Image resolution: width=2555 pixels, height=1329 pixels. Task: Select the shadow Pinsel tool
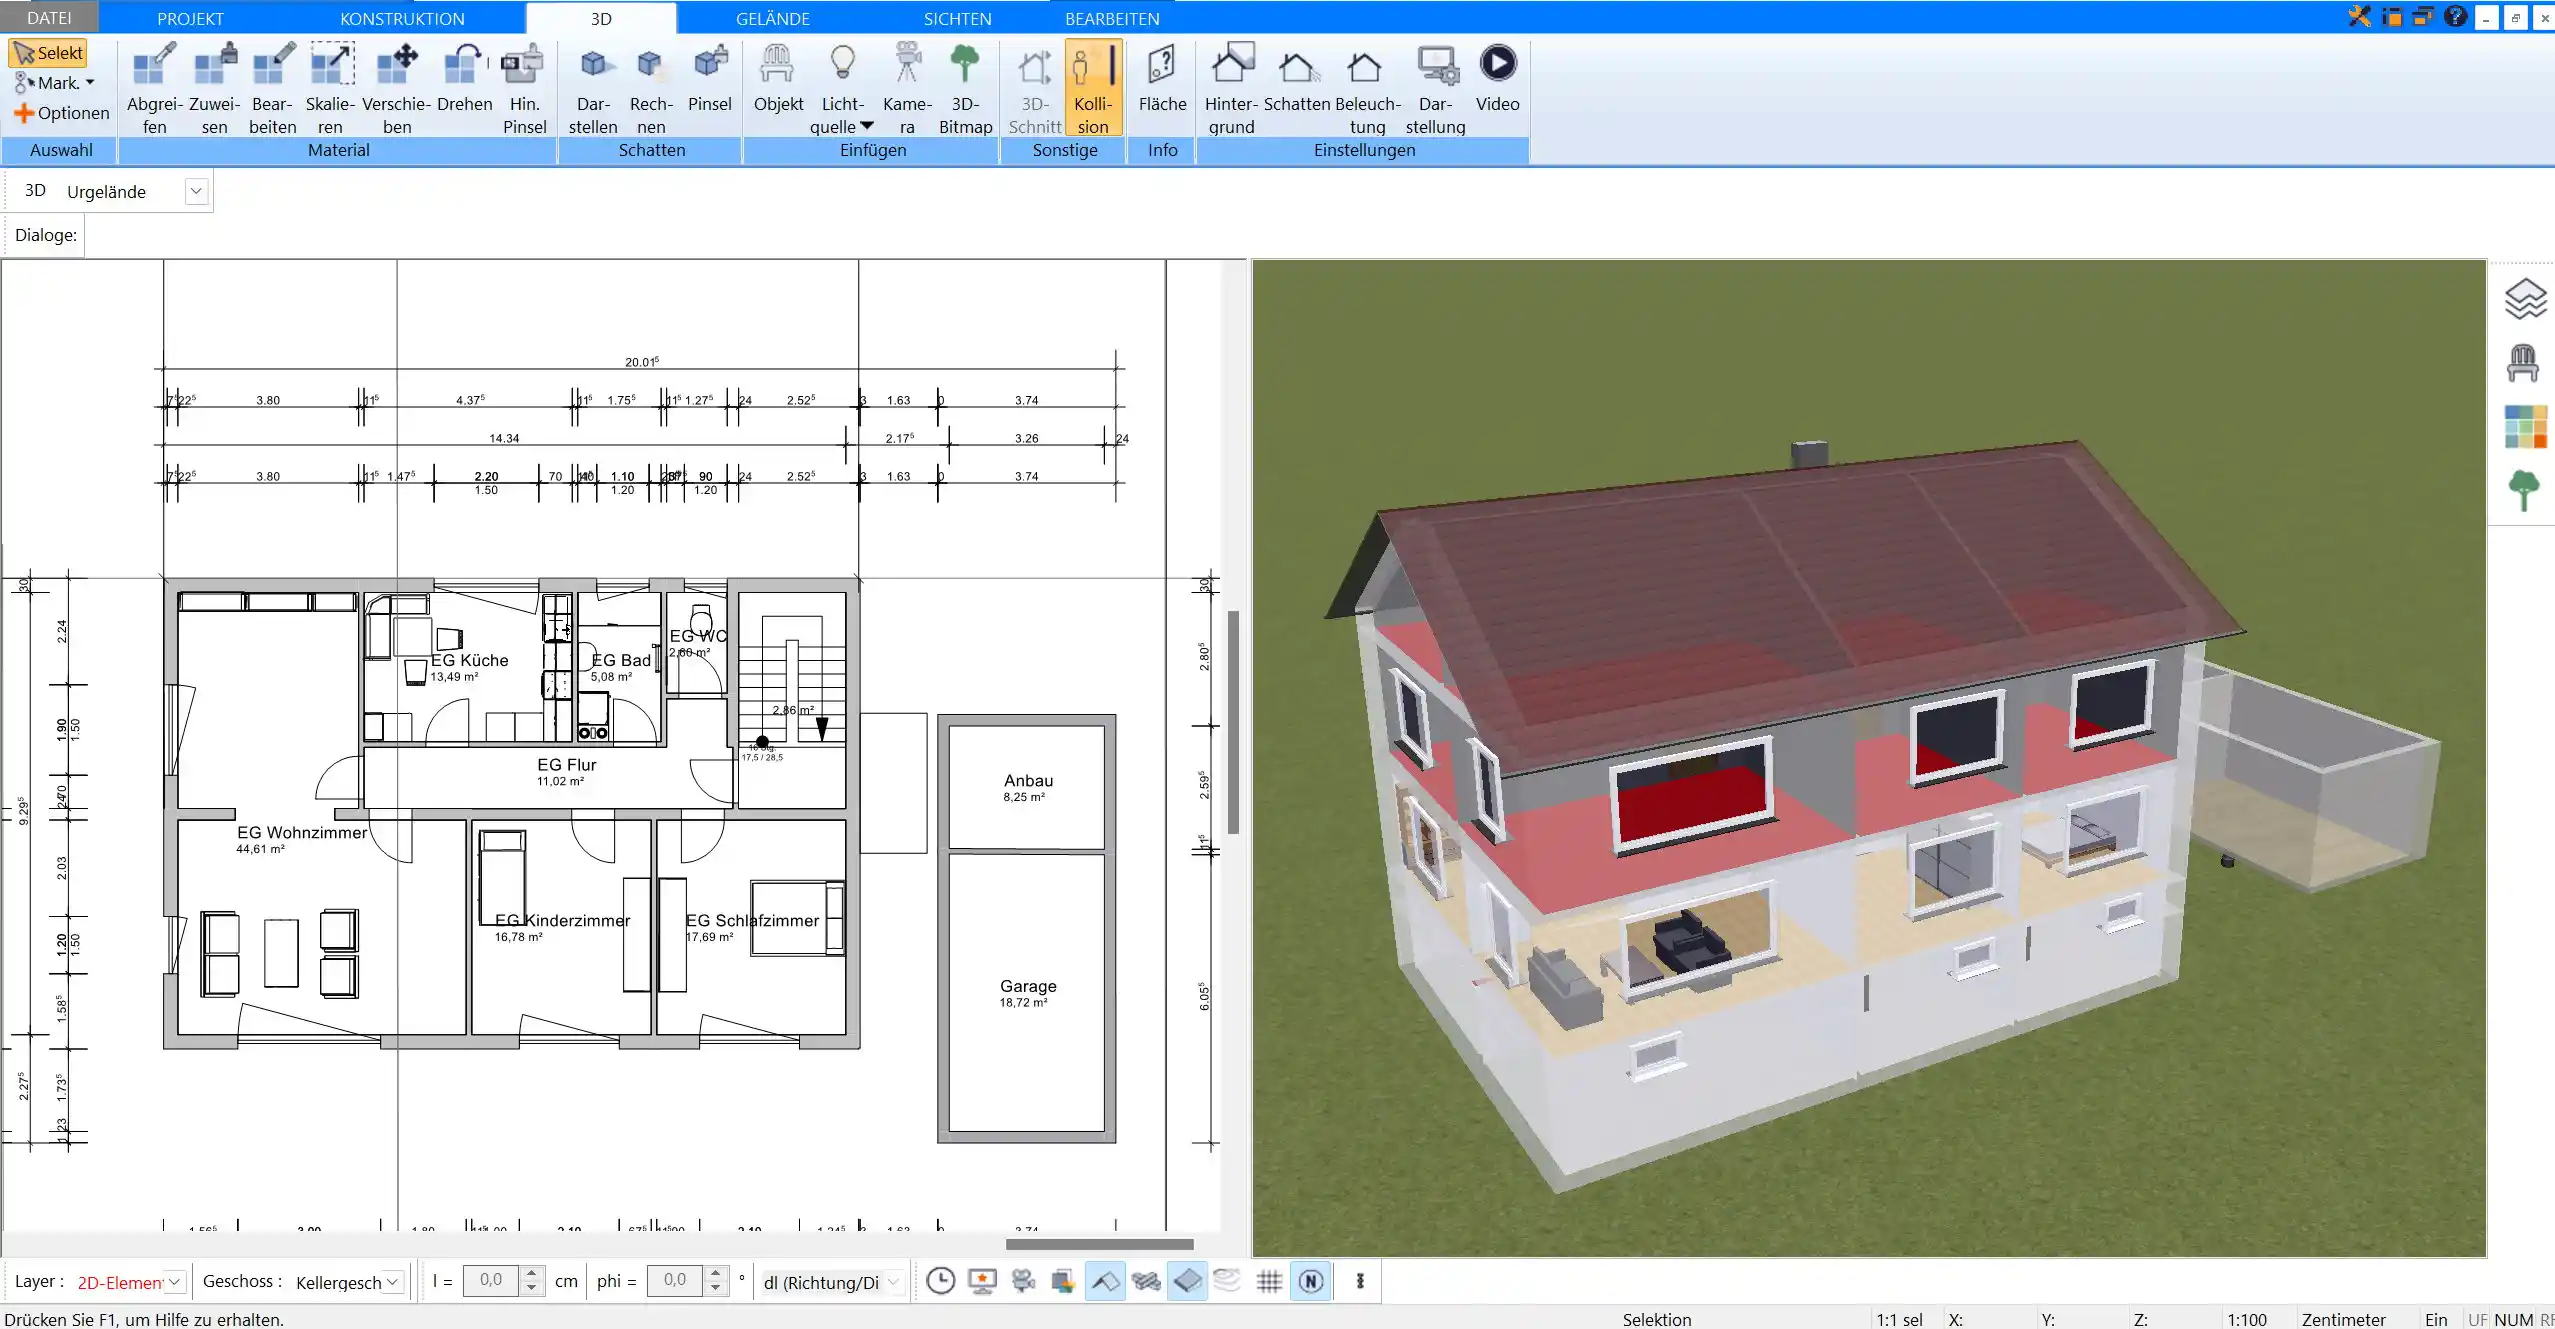(710, 78)
